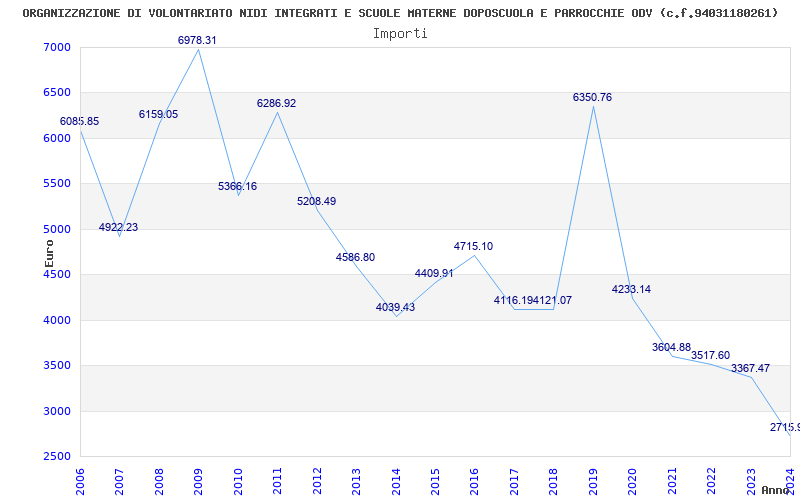Click the 4039.43 data label
The width and height of the screenshot is (800, 500).
point(395,307)
